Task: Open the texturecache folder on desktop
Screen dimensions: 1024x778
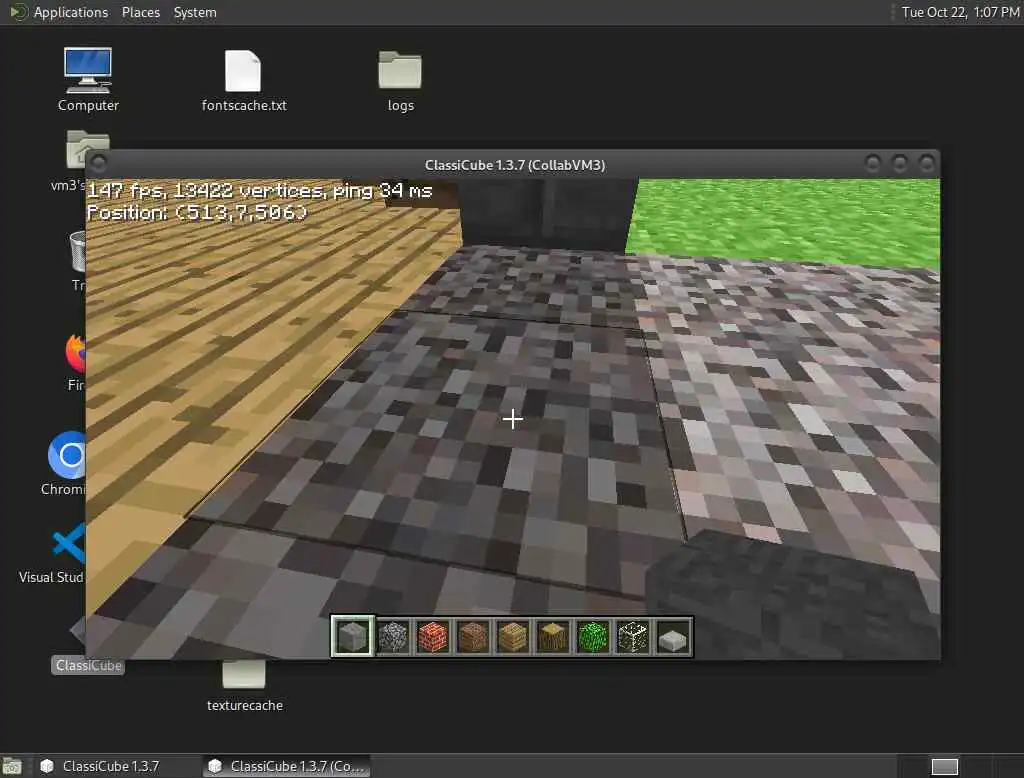Action: click(244, 686)
